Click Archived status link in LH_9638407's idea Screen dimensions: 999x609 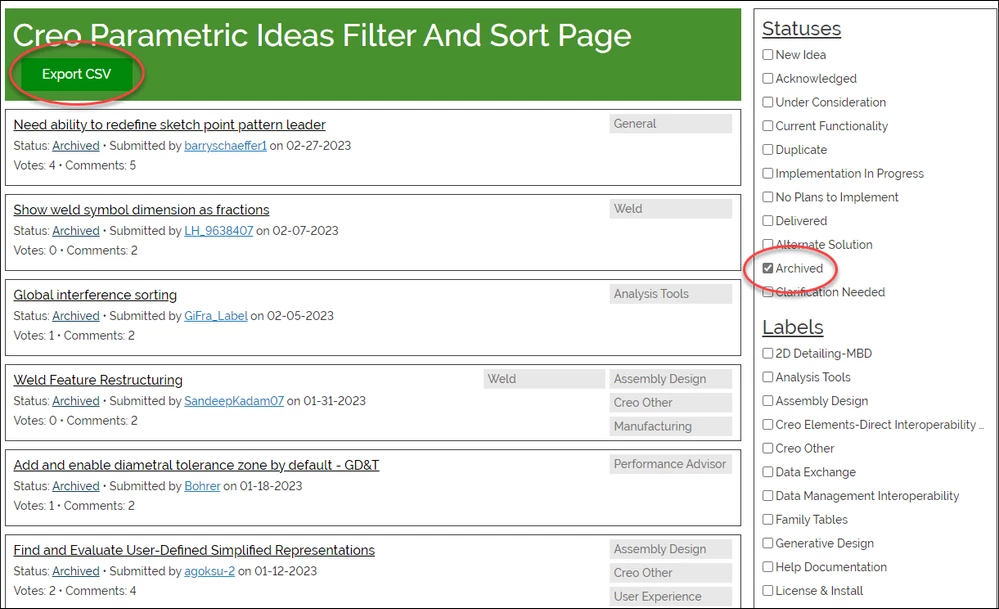(x=76, y=231)
